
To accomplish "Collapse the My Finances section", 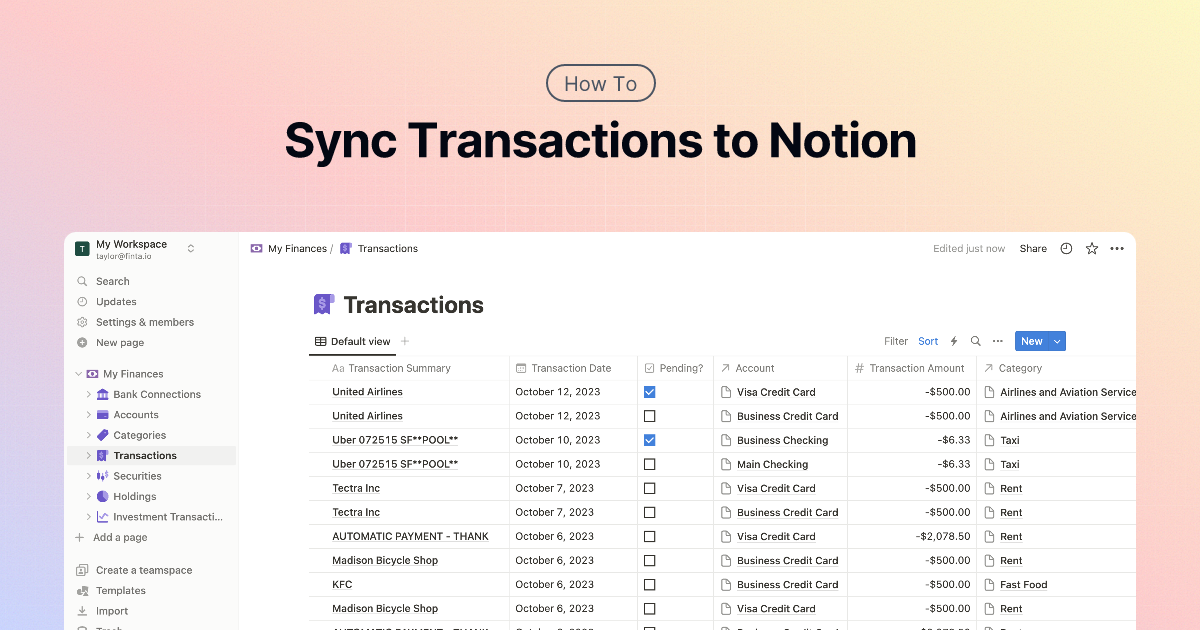I will 78,373.
